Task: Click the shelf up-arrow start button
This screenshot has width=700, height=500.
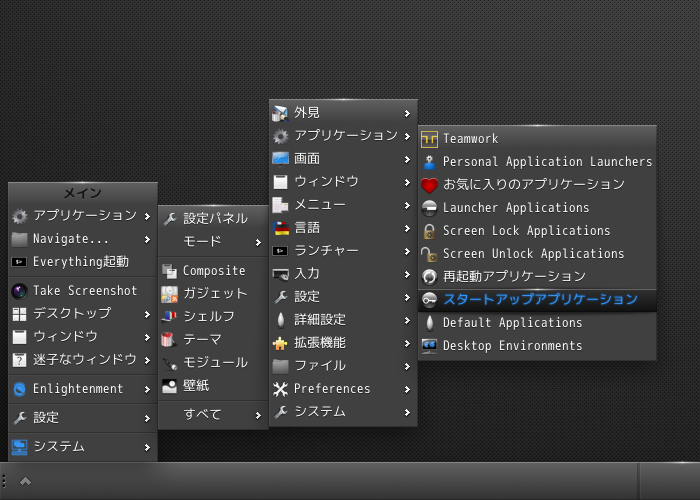Action: point(25,481)
